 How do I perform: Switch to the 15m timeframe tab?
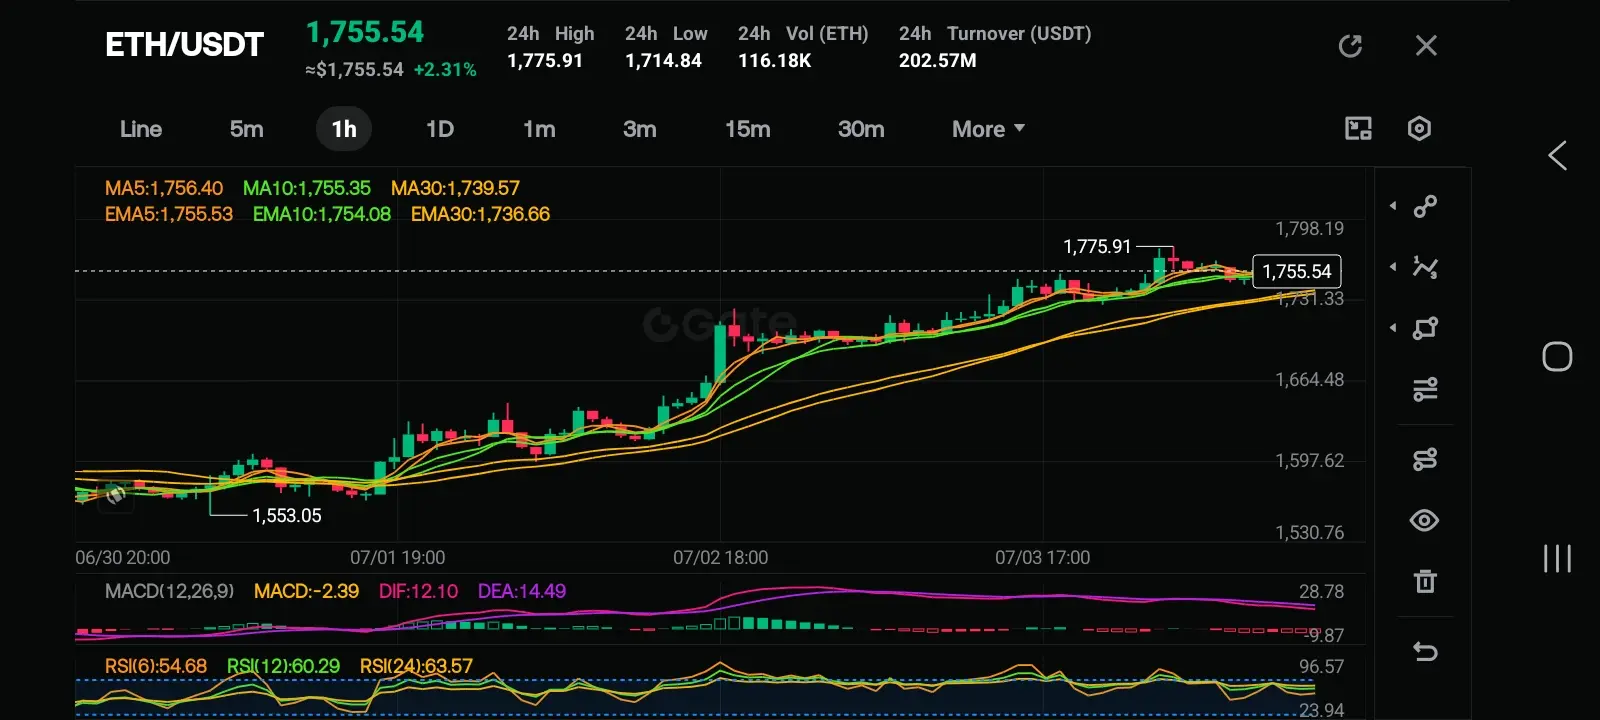click(747, 129)
